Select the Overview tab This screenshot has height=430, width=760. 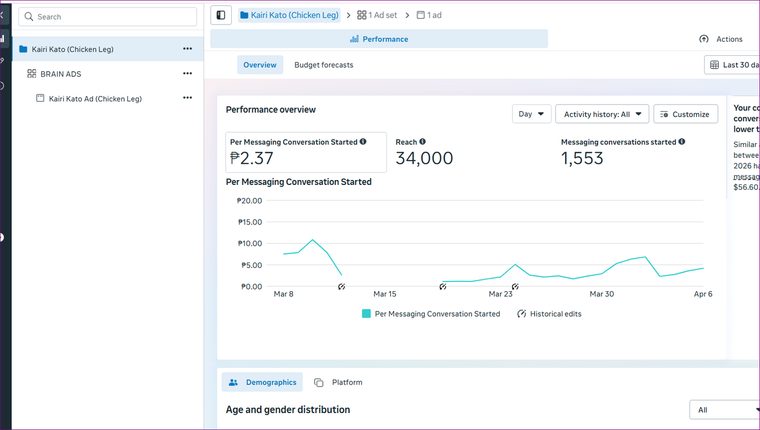pyautogui.click(x=260, y=65)
